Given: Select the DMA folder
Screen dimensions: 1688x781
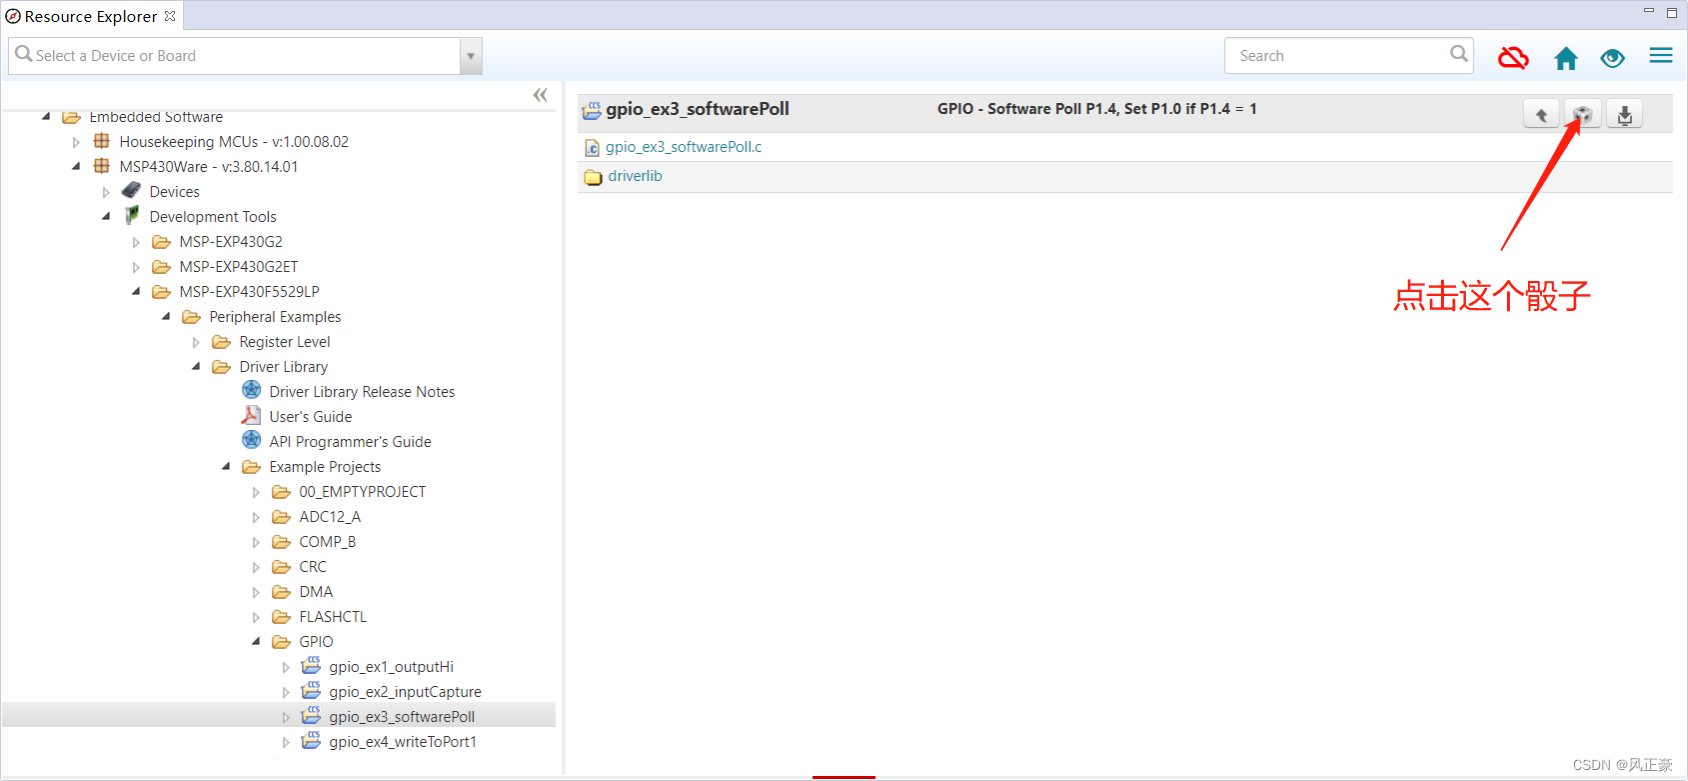Looking at the screenshot, I should [316, 592].
